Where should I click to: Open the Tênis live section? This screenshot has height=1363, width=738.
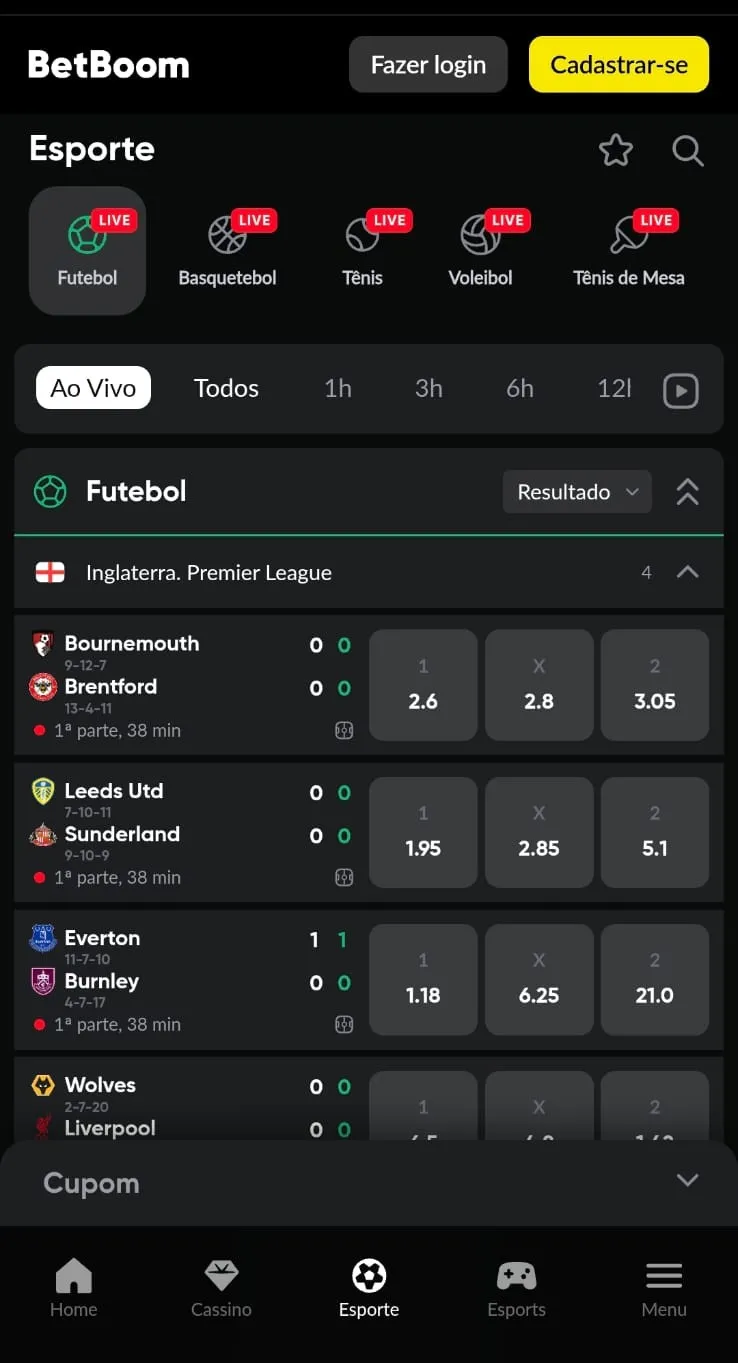click(x=362, y=249)
